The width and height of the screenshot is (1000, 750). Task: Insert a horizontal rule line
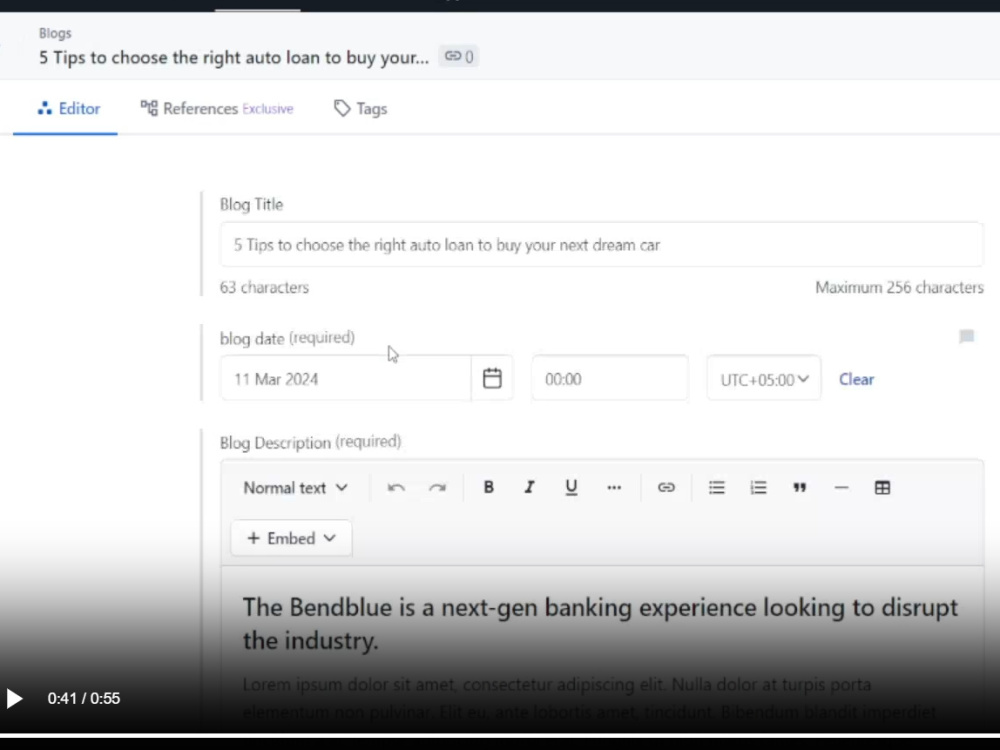[841, 487]
